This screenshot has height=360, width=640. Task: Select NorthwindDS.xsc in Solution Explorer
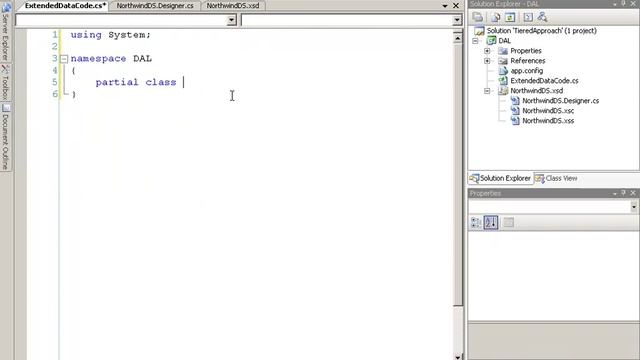[x=548, y=111]
